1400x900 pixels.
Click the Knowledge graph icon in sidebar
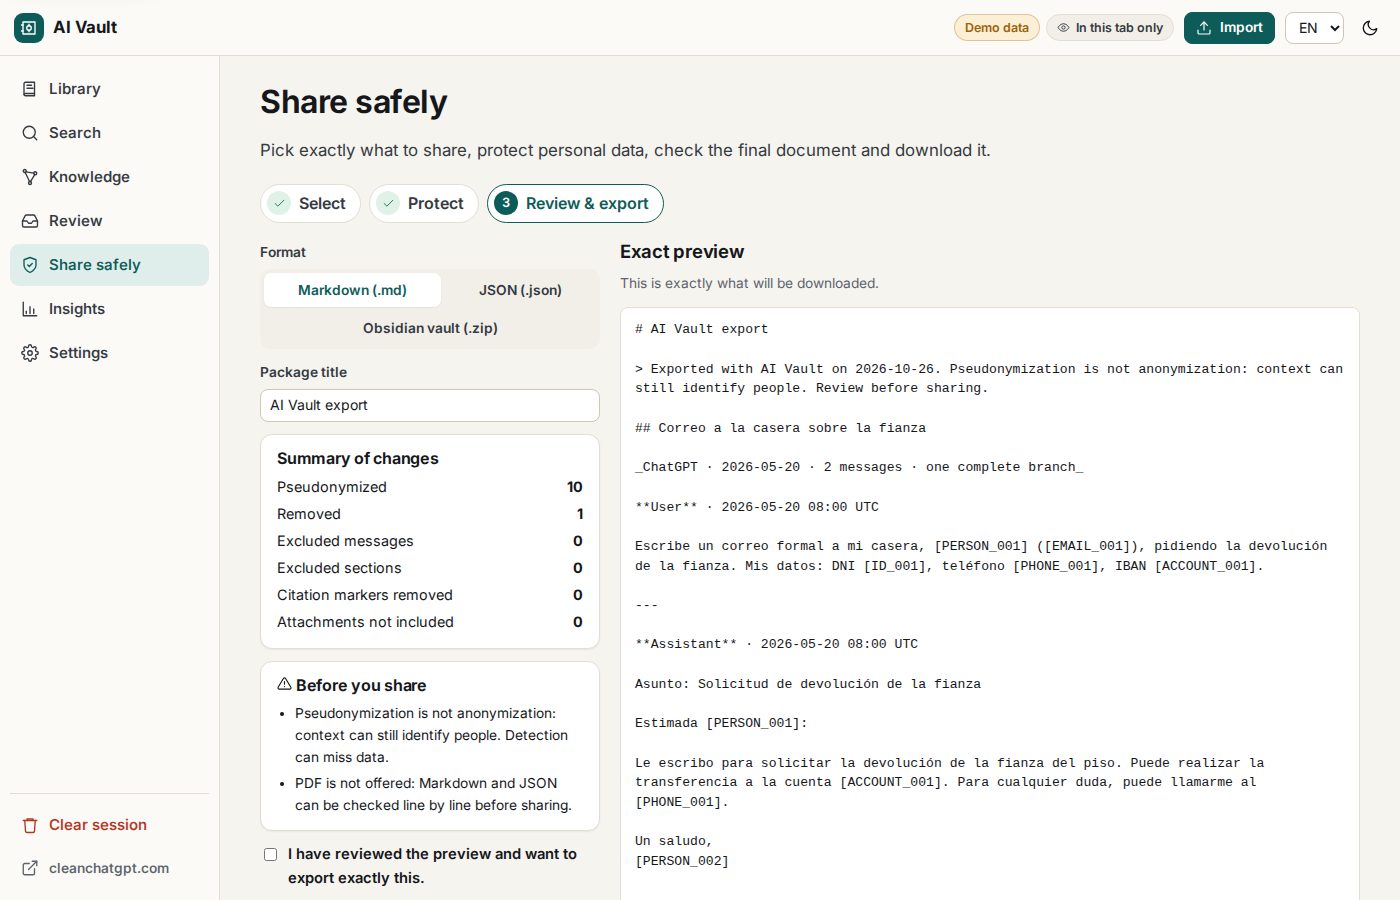30,177
